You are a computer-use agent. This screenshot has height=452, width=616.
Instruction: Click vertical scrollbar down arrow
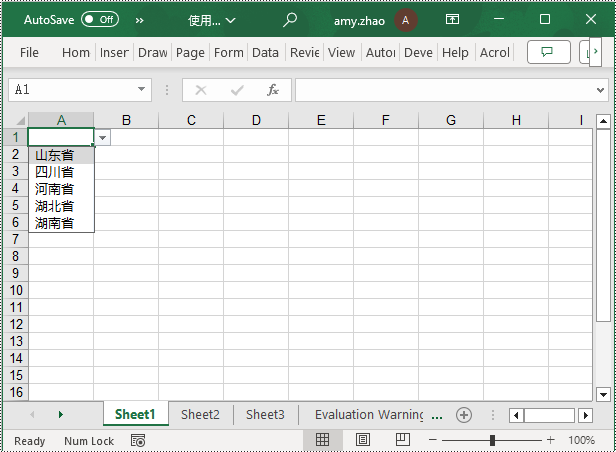pyautogui.click(x=603, y=394)
